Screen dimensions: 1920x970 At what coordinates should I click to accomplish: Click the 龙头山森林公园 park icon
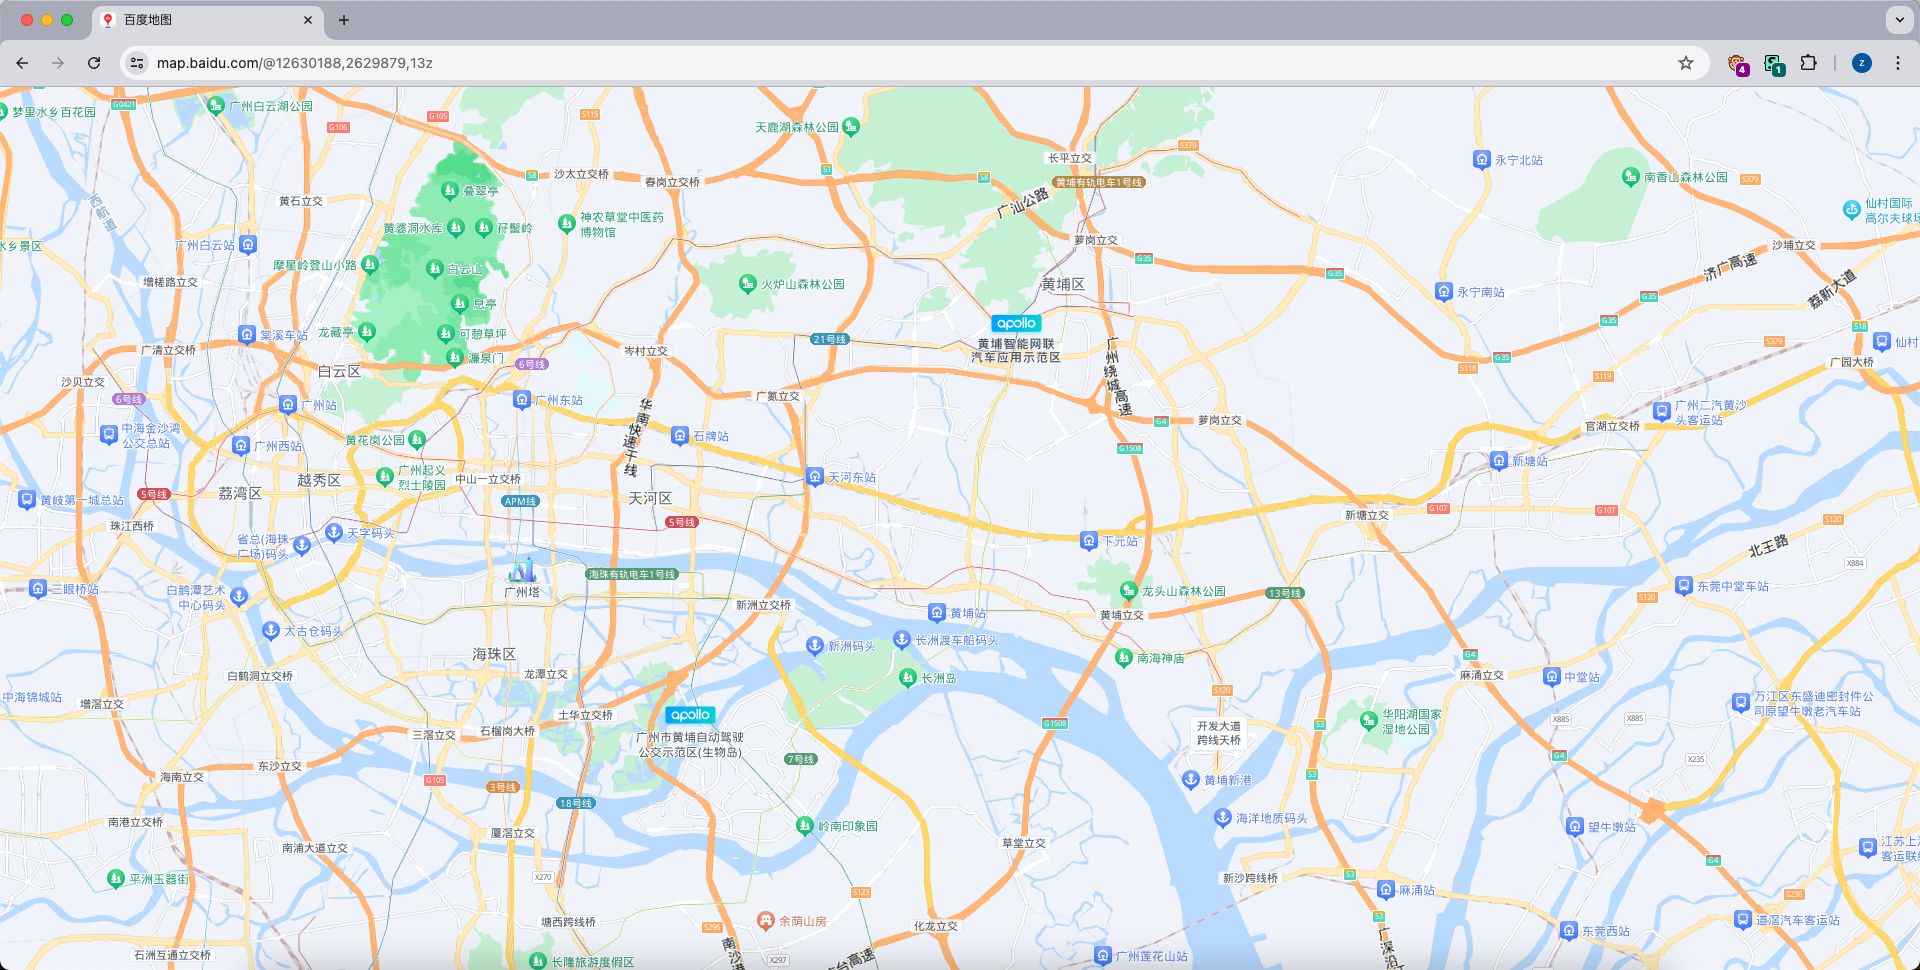click(x=1129, y=591)
